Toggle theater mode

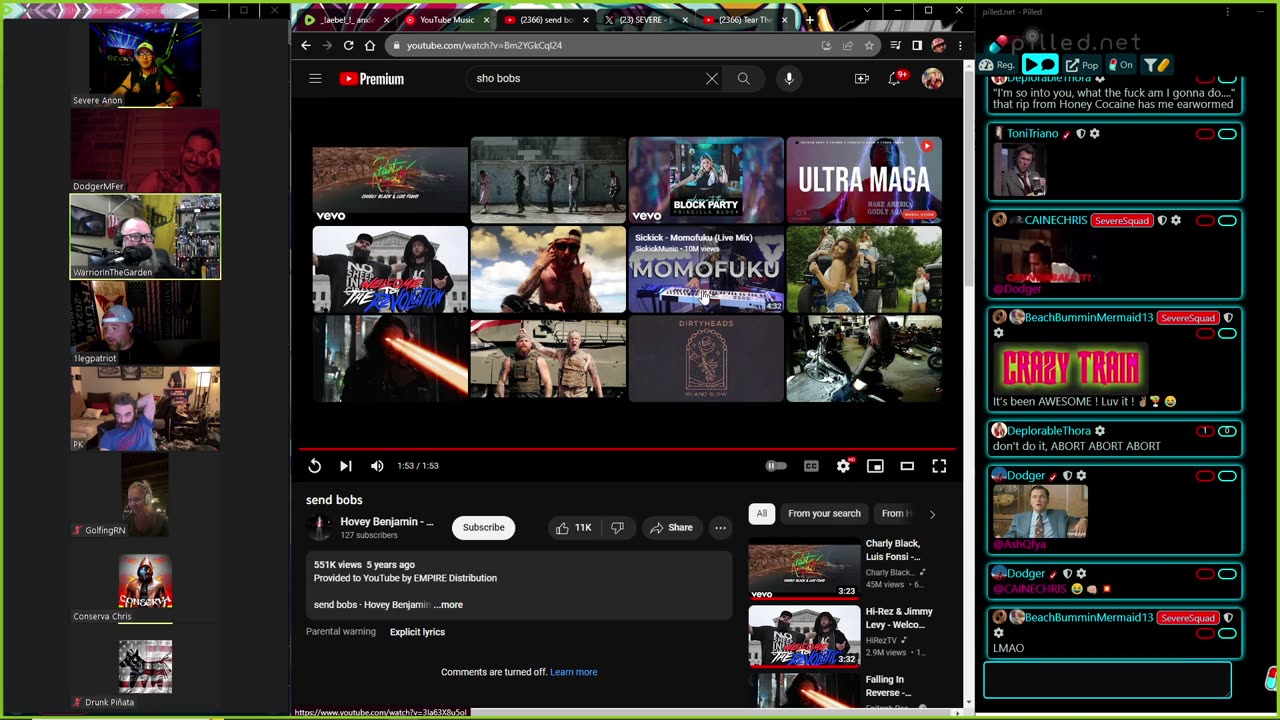[x=907, y=466]
